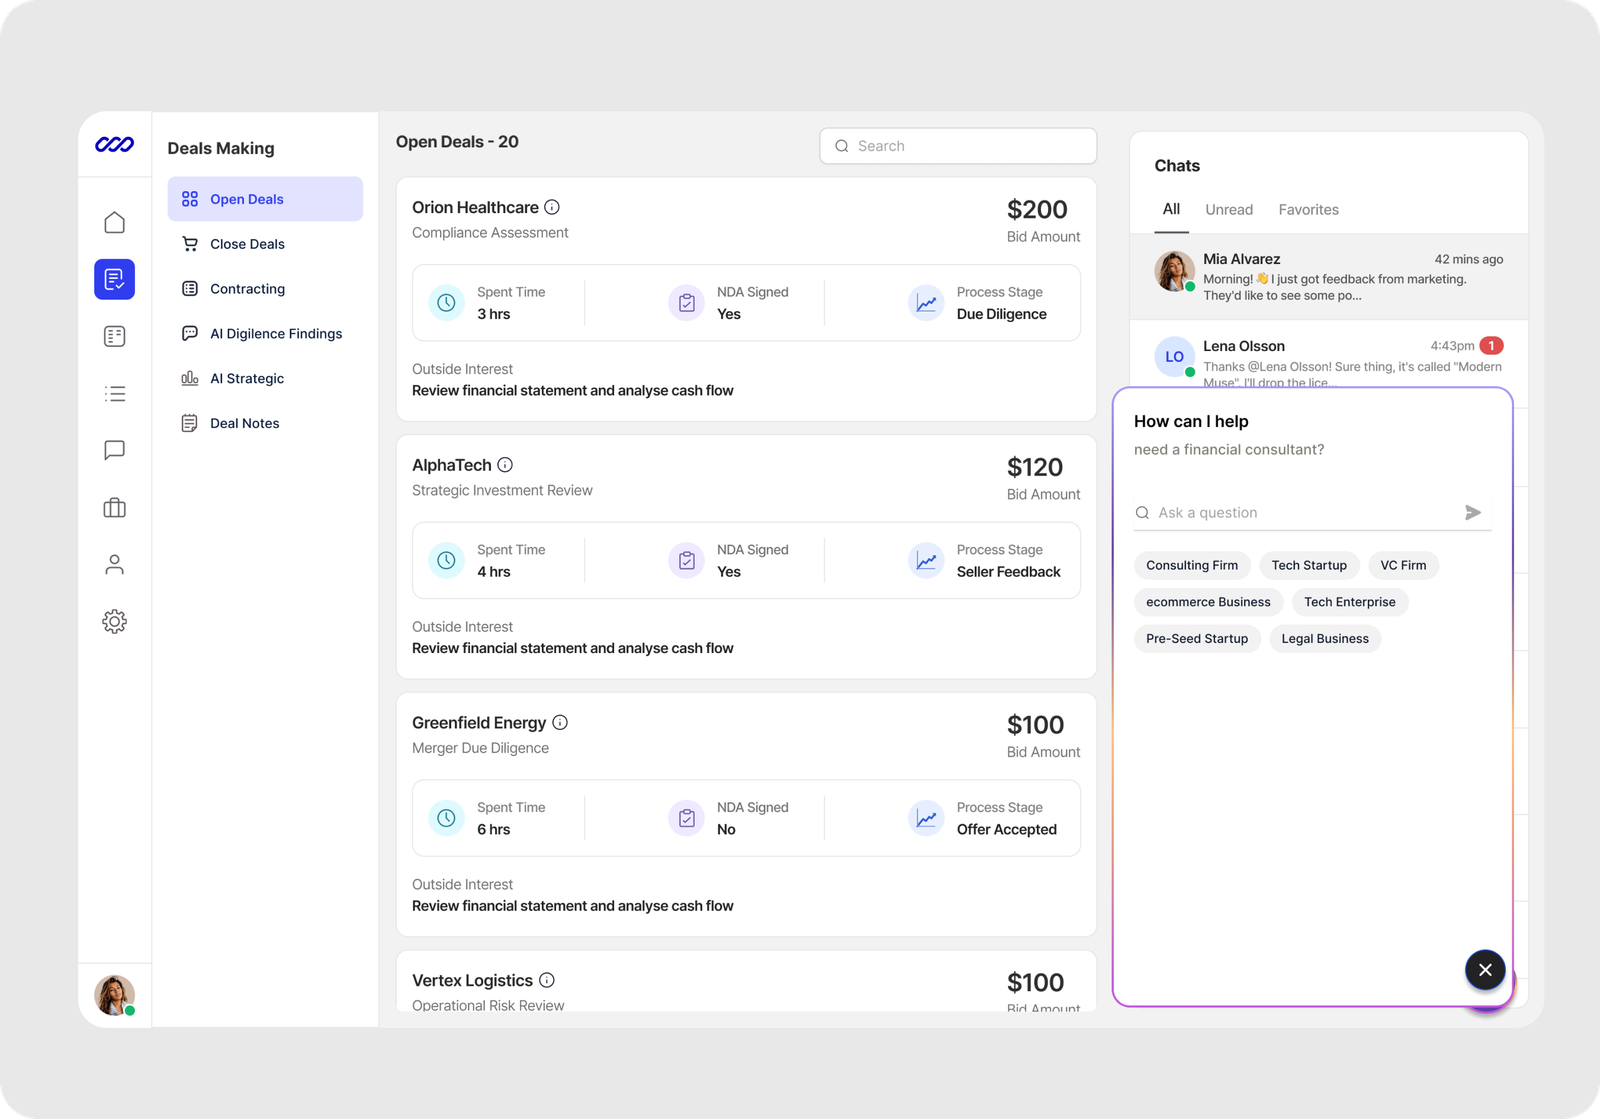Screen dimensions: 1600x1119
Task: Close the help assistant panel
Action: point(1485,970)
